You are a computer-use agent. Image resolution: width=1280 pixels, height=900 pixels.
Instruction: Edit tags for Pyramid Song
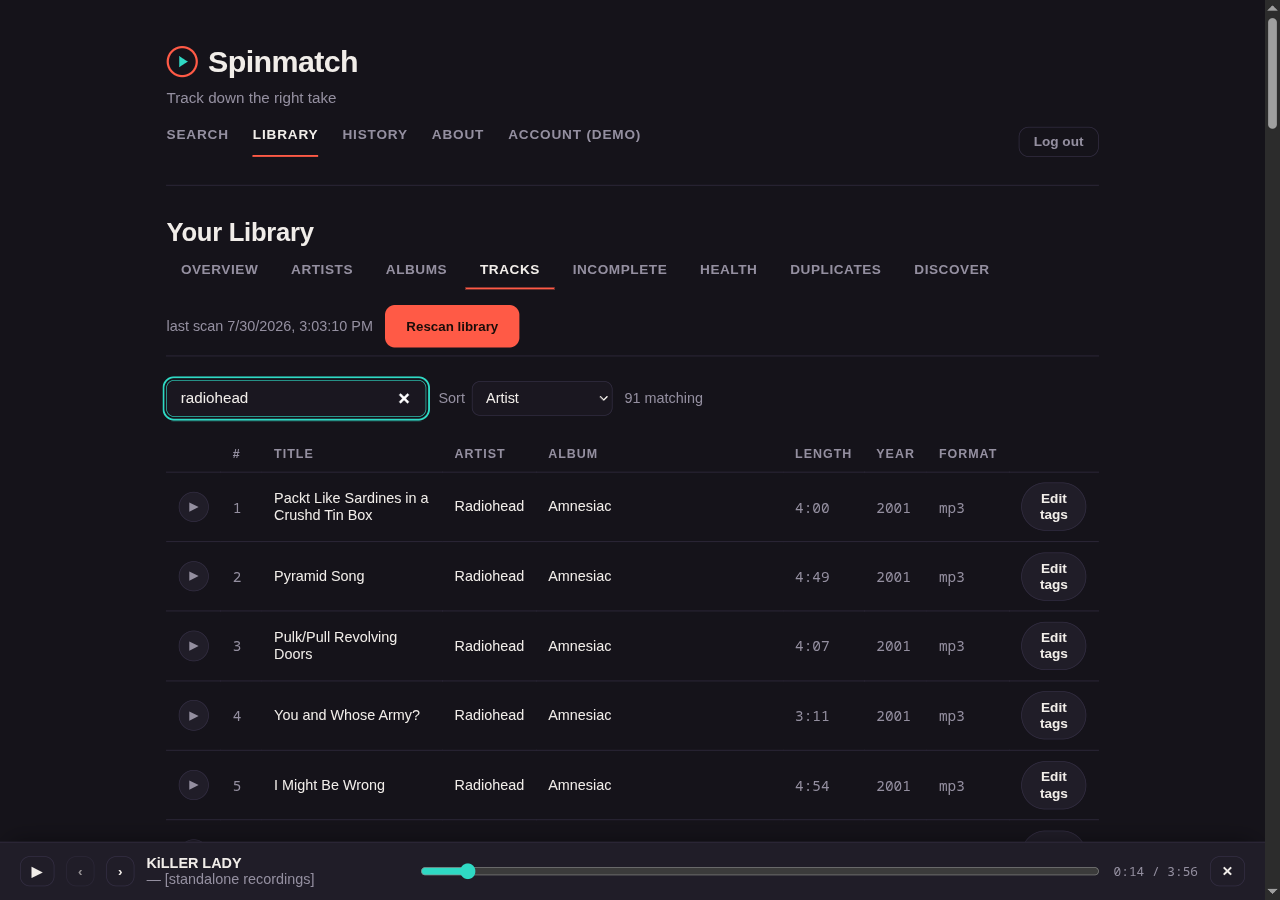point(1053,576)
